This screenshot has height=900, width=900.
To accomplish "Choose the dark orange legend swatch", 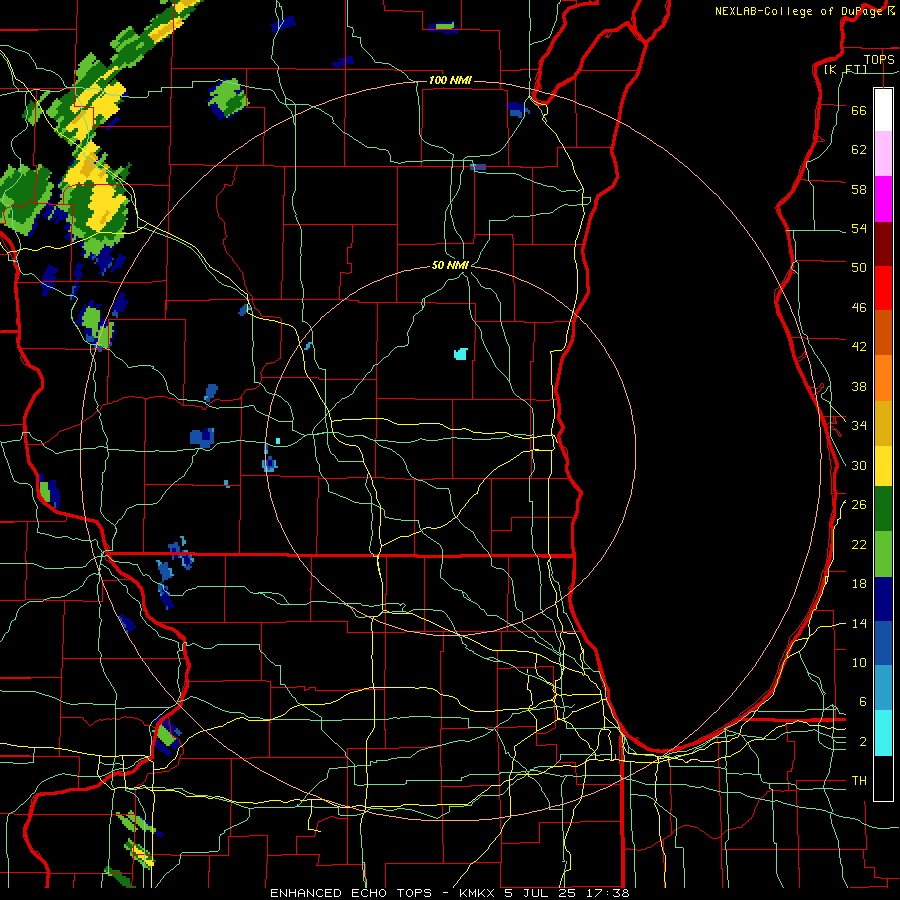I will pos(883,332).
